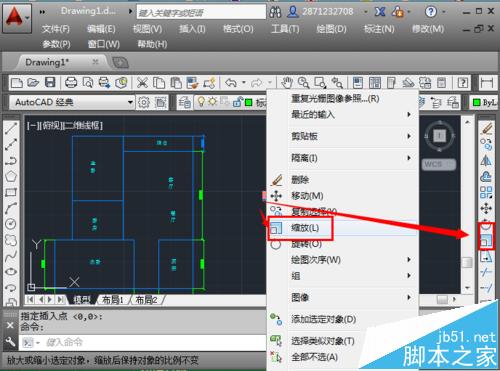The width and height of the screenshot is (500, 371).
Task: Click the Scale tool in modify toolbar
Action: (x=486, y=240)
